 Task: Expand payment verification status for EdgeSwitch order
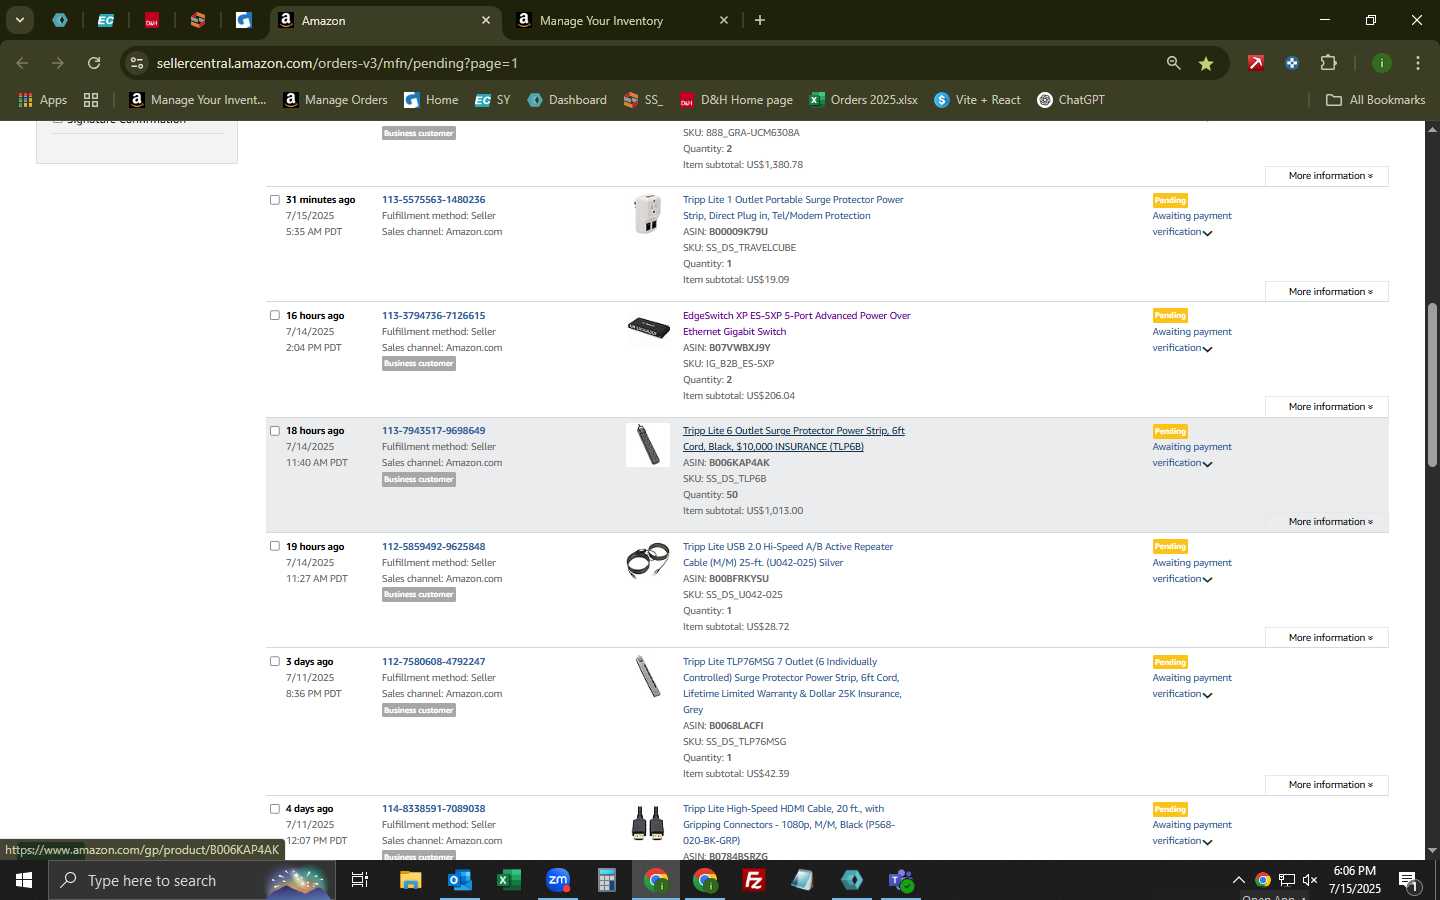[x=1207, y=349]
